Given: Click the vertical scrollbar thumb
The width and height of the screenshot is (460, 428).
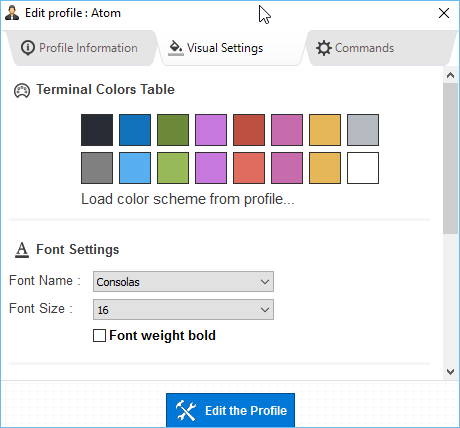Looking at the screenshot, I should click(x=450, y=158).
